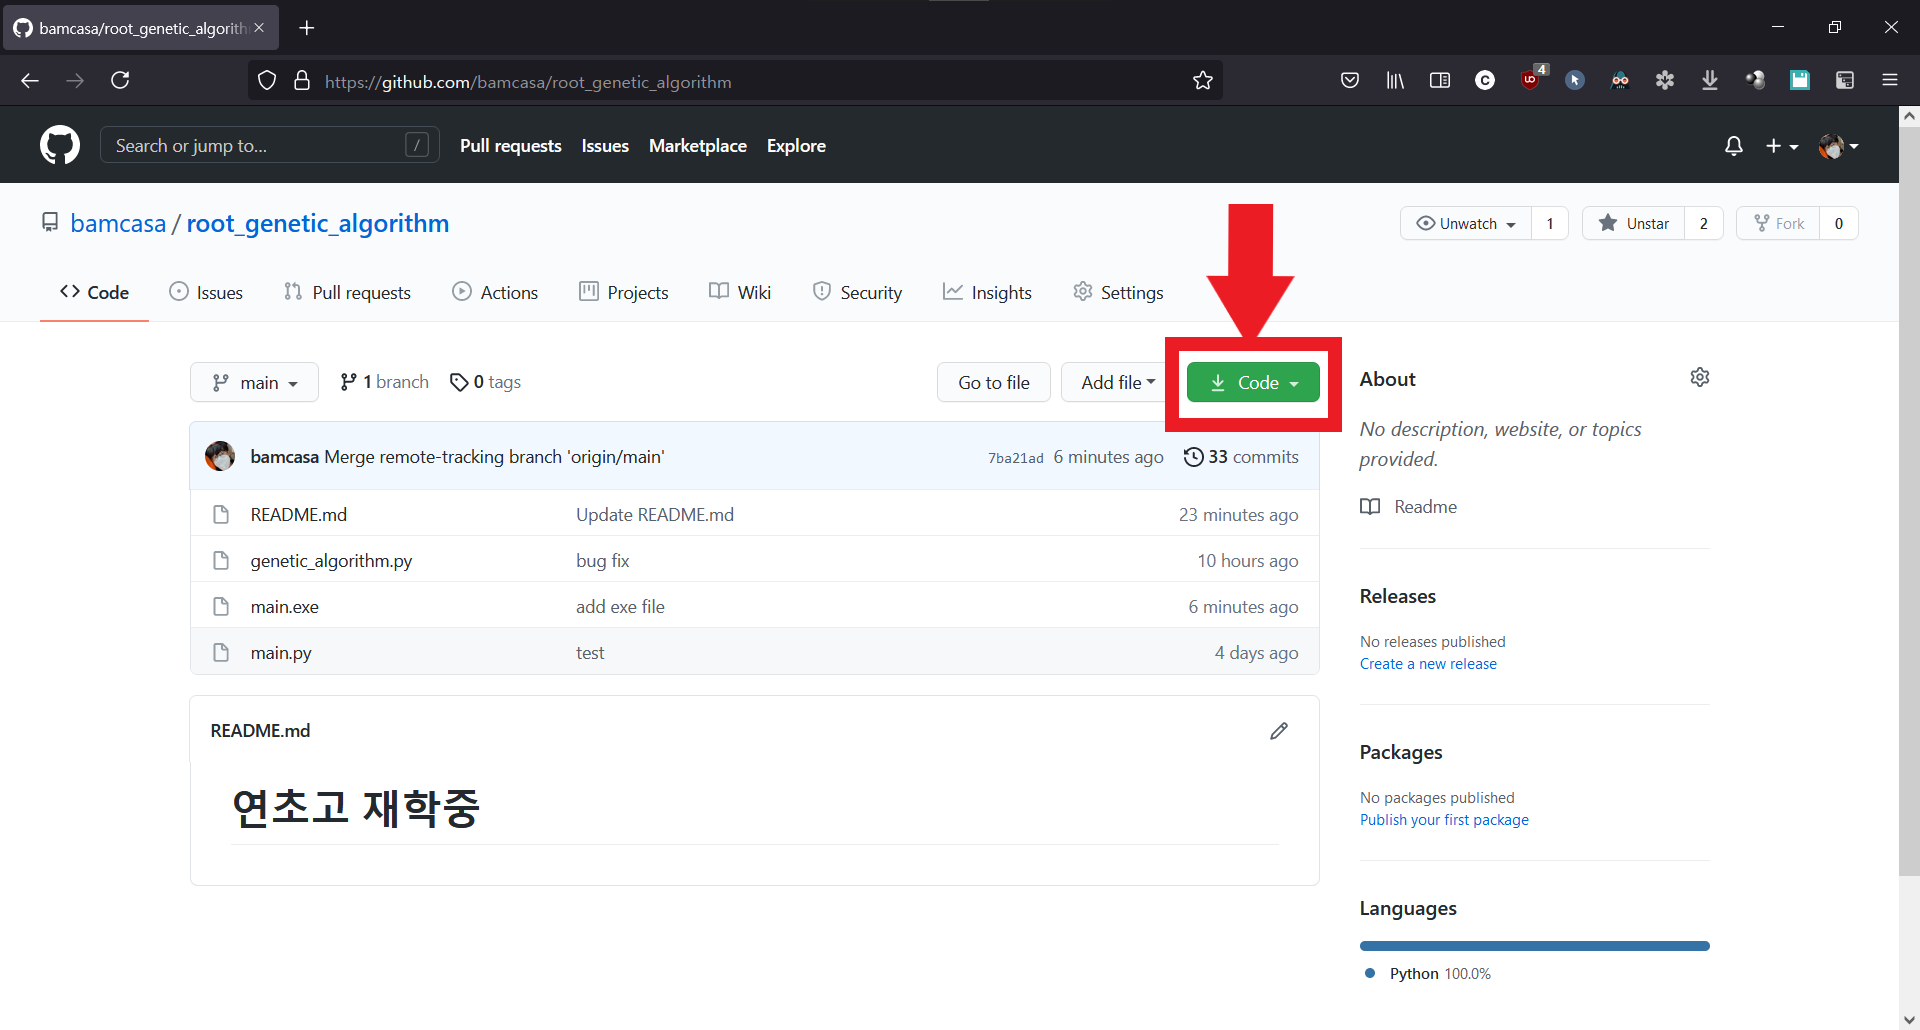Open Firefox downloads arrow icon
The width and height of the screenshot is (1920, 1030).
tap(1710, 80)
